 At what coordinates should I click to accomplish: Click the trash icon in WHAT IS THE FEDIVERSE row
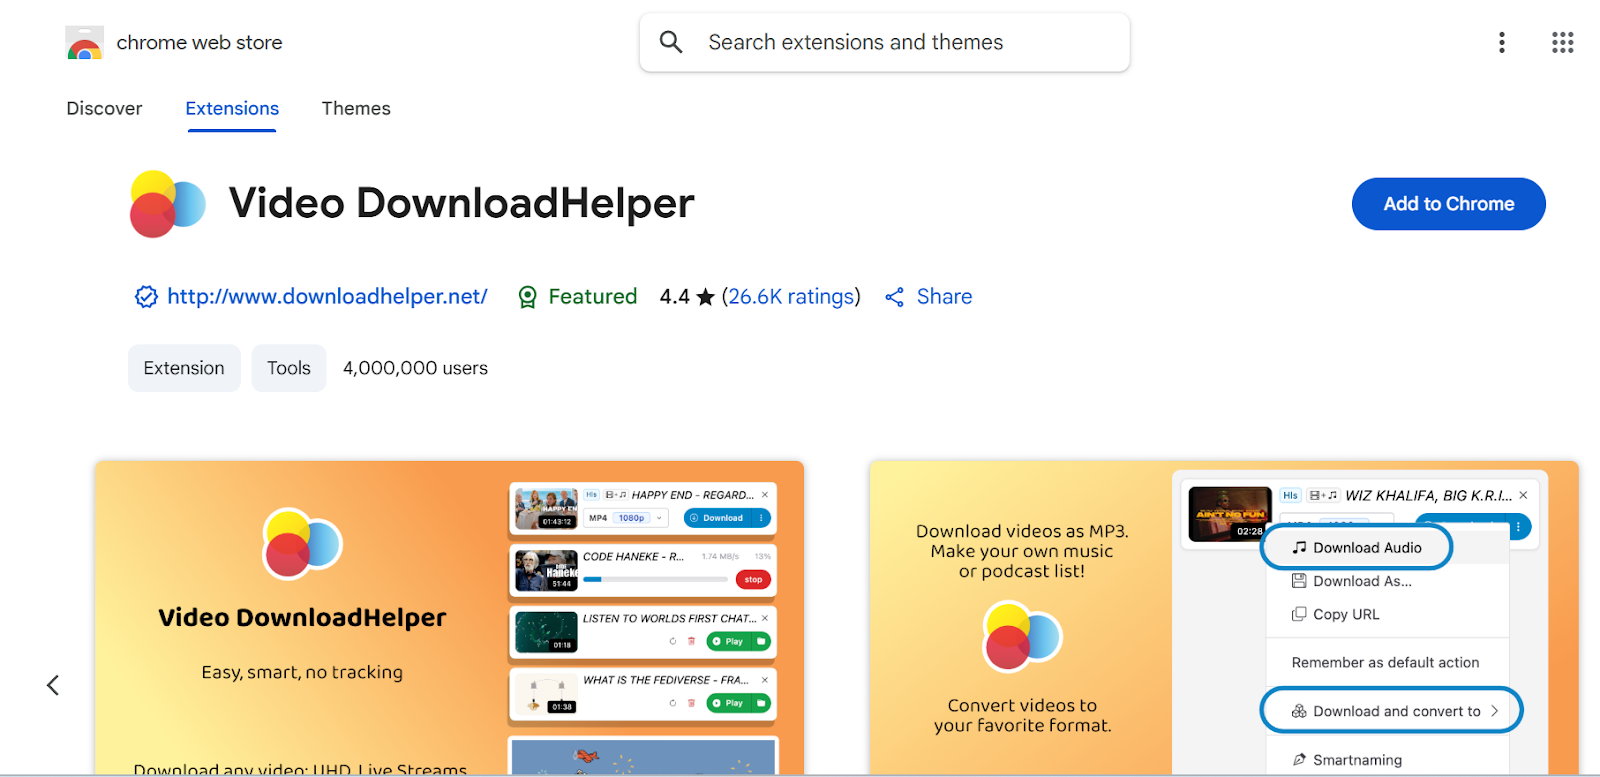[x=691, y=703]
